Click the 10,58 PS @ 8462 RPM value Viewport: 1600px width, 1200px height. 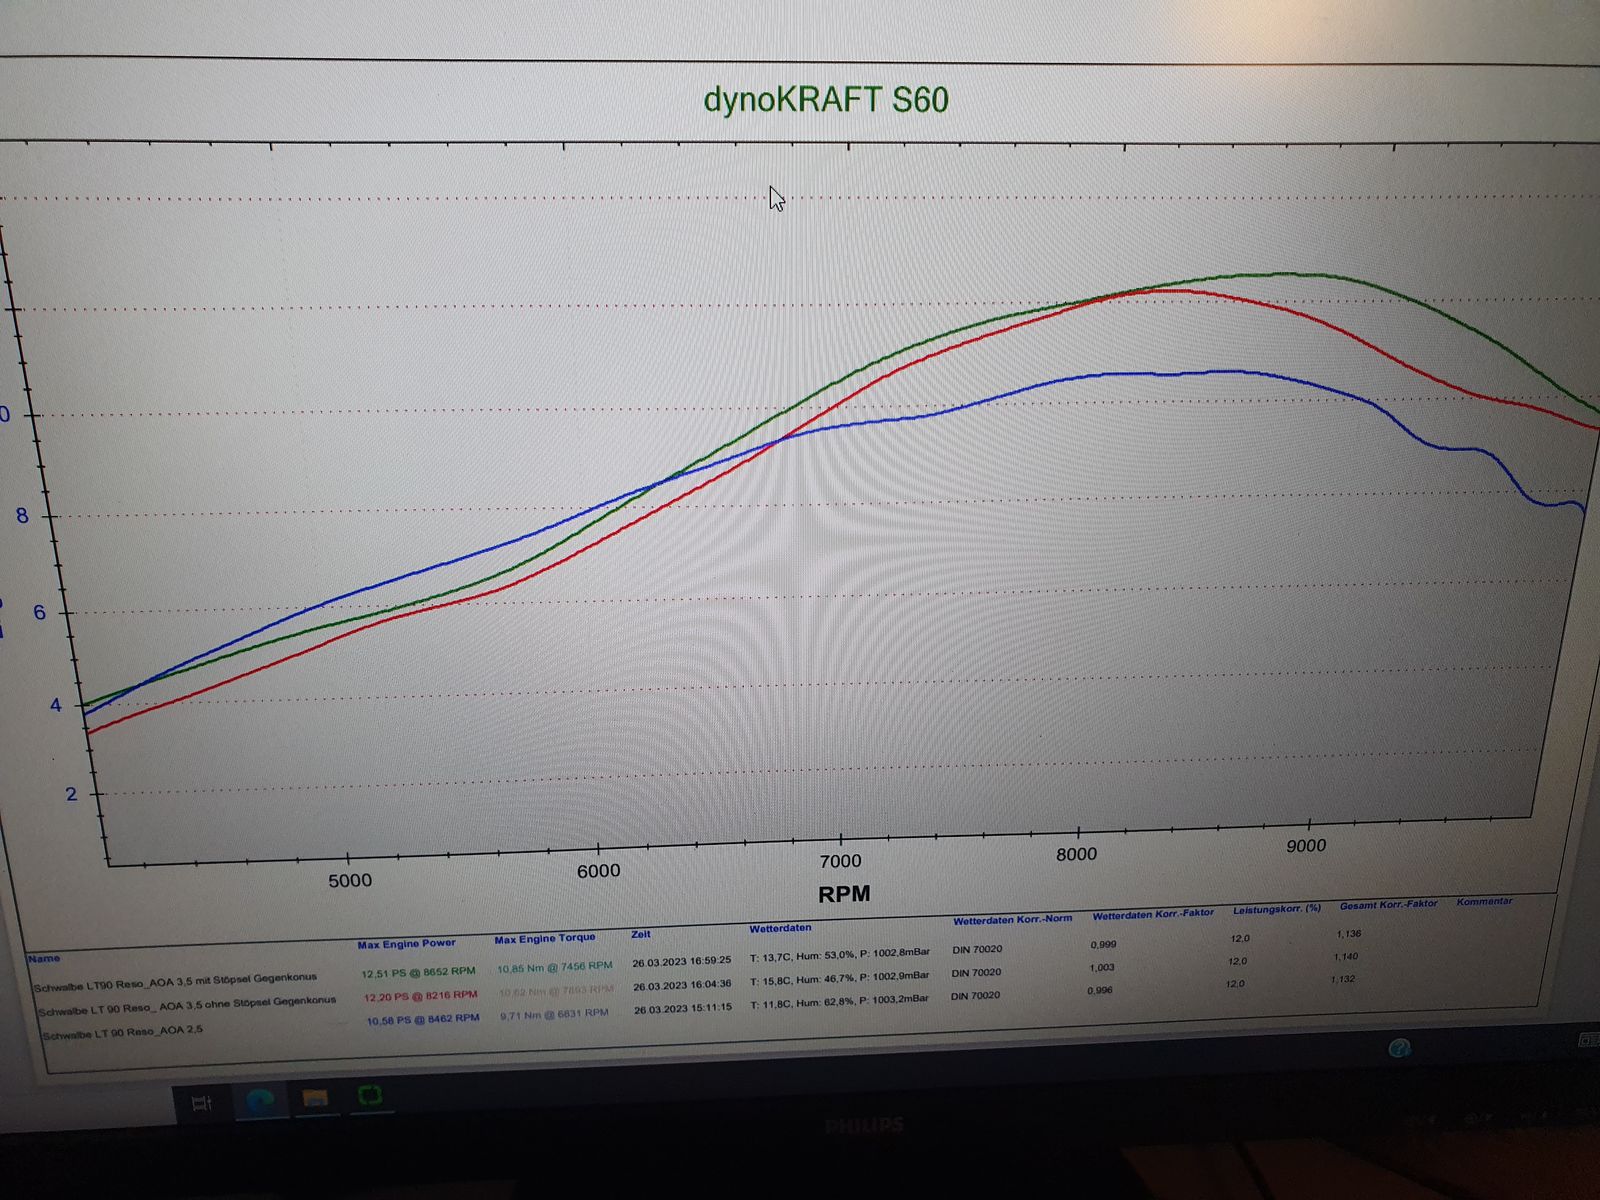[422, 1020]
